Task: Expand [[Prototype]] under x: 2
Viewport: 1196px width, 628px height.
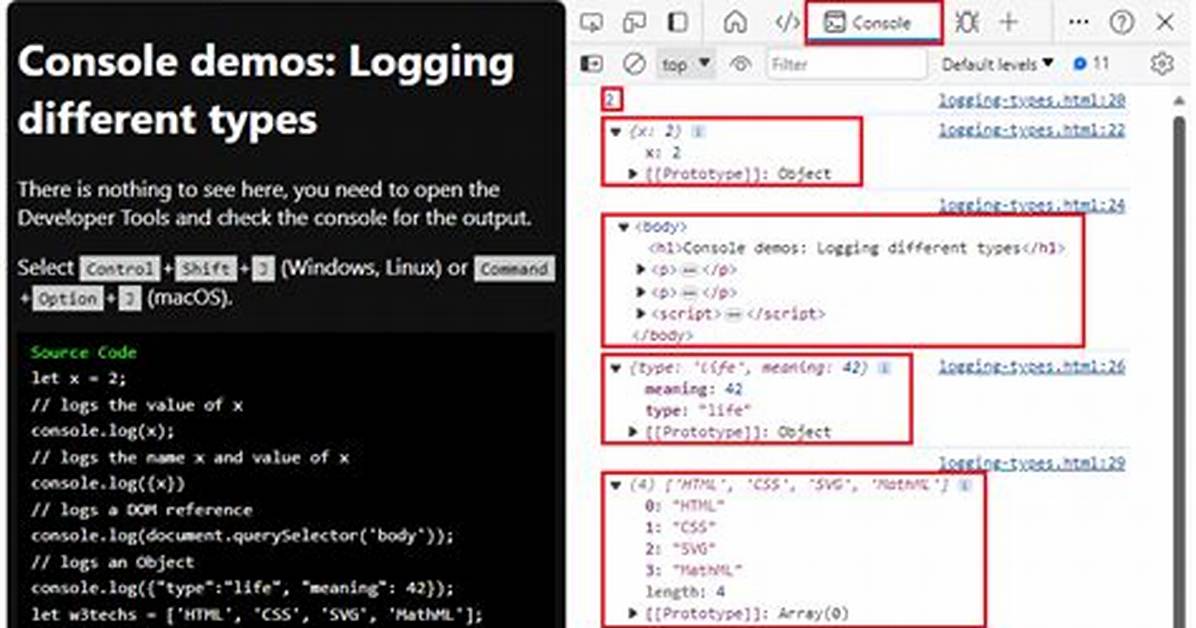Action: [632, 174]
